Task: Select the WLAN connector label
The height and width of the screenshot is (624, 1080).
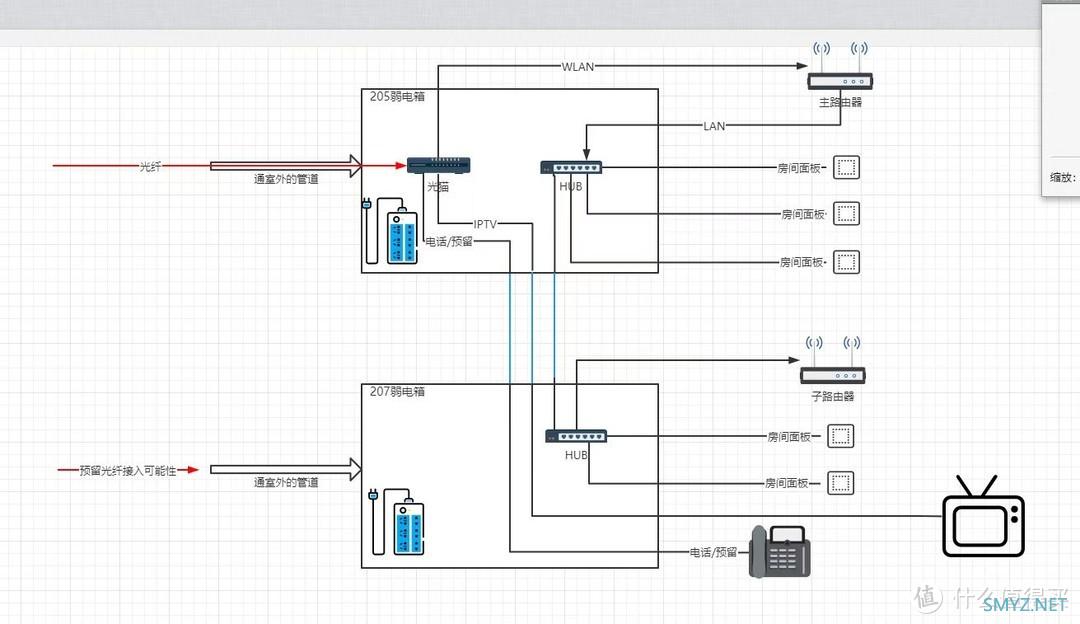Action: pyautogui.click(x=577, y=67)
